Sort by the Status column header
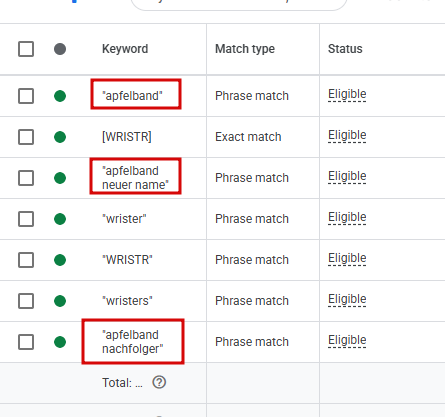The height and width of the screenshot is (417, 445). click(345, 49)
